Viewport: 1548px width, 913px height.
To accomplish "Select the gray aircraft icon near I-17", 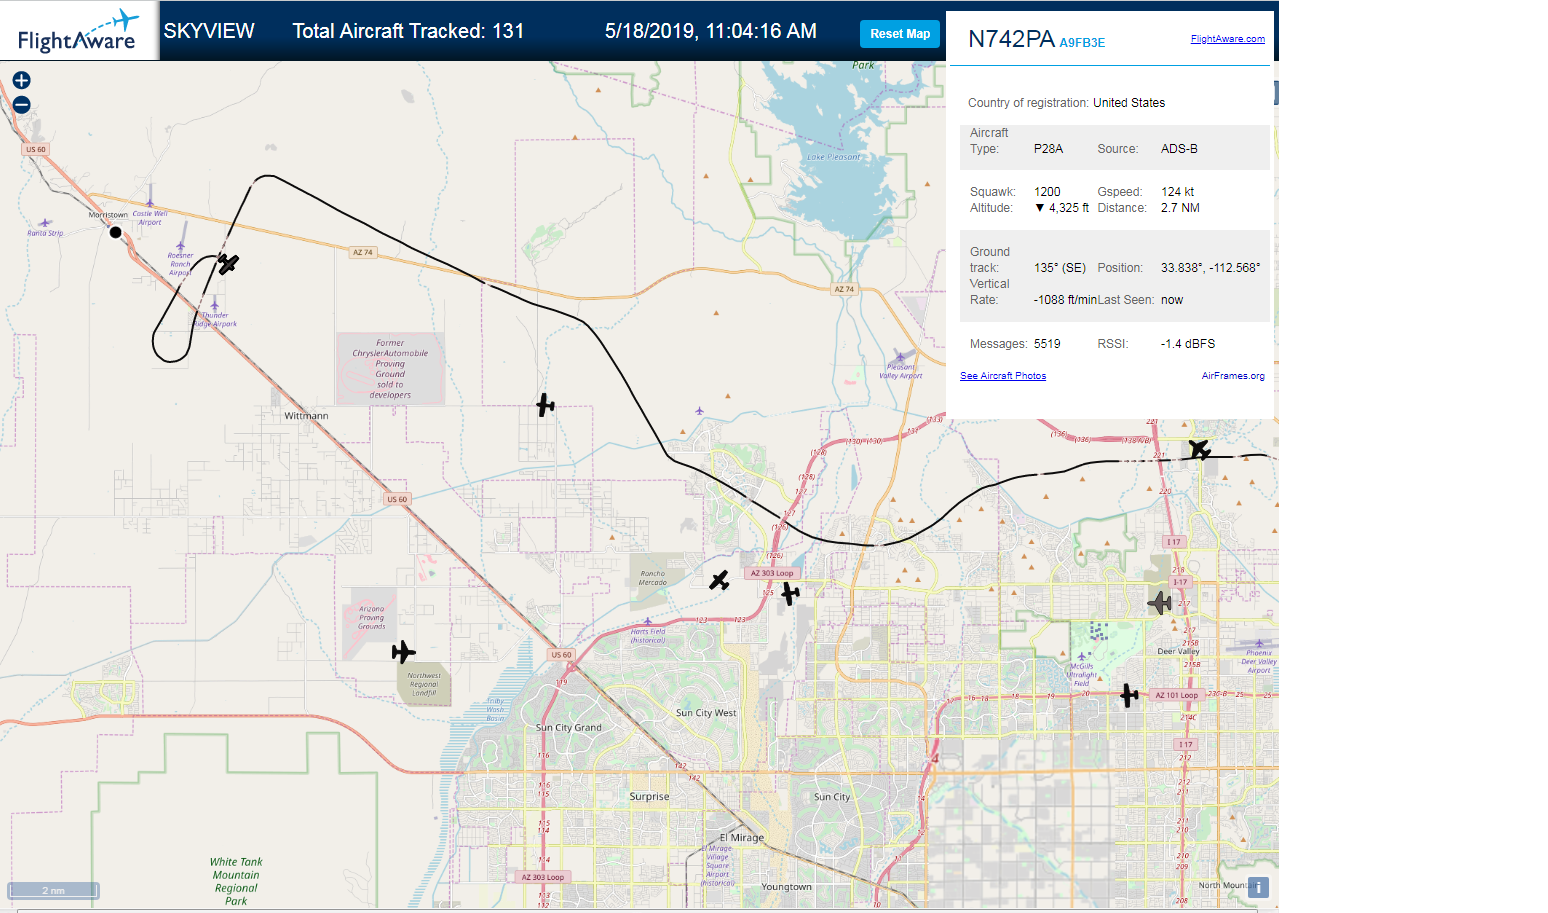I will pyautogui.click(x=1160, y=603).
